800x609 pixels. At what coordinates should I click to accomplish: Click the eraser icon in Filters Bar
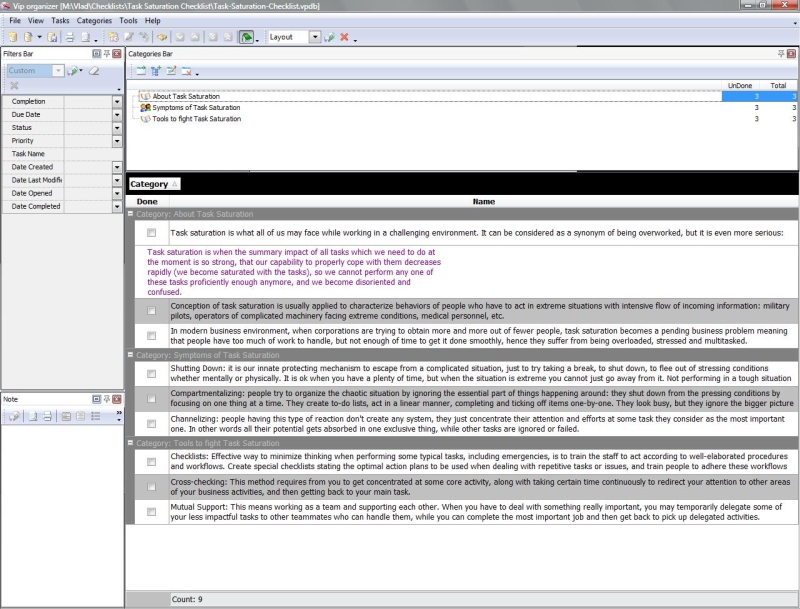coord(94,71)
